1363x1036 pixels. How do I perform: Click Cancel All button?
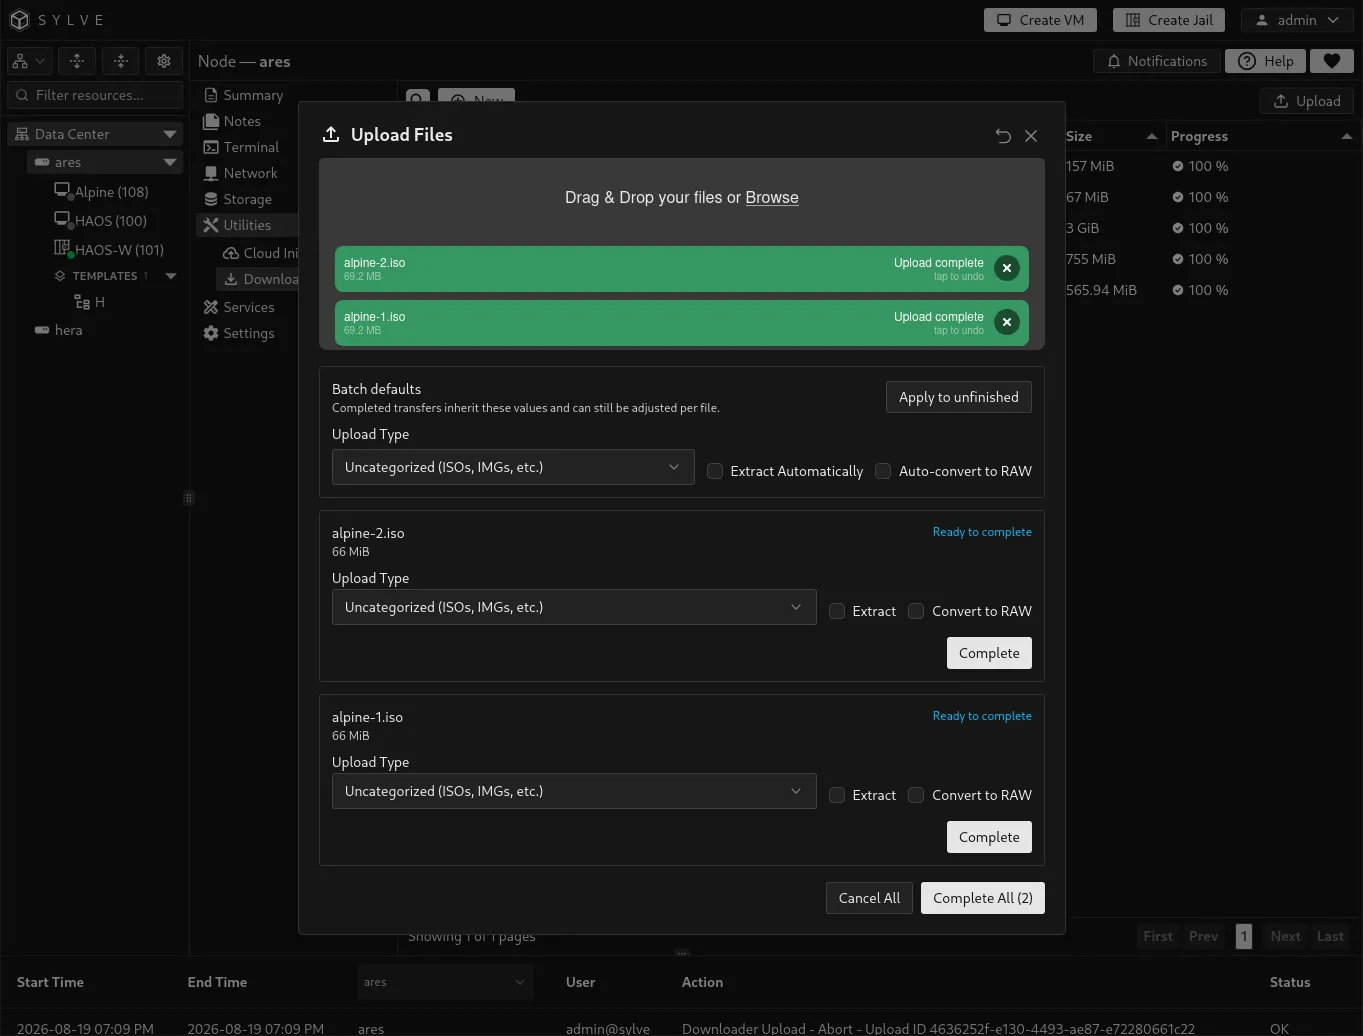(869, 898)
